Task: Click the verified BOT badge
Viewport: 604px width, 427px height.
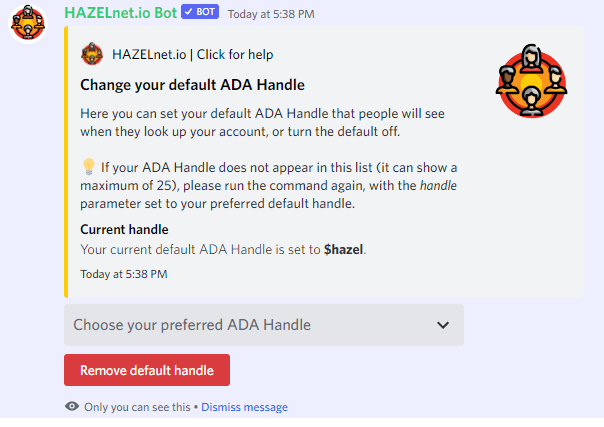Action: click(200, 12)
